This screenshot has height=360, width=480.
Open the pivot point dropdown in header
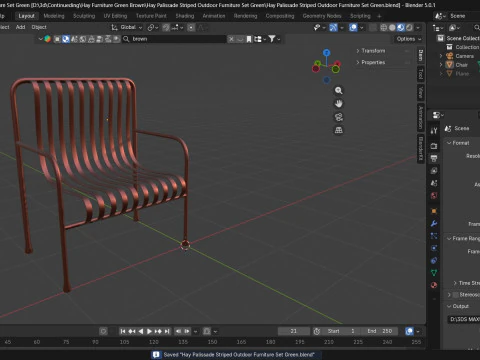pyautogui.click(x=152, y=27)
